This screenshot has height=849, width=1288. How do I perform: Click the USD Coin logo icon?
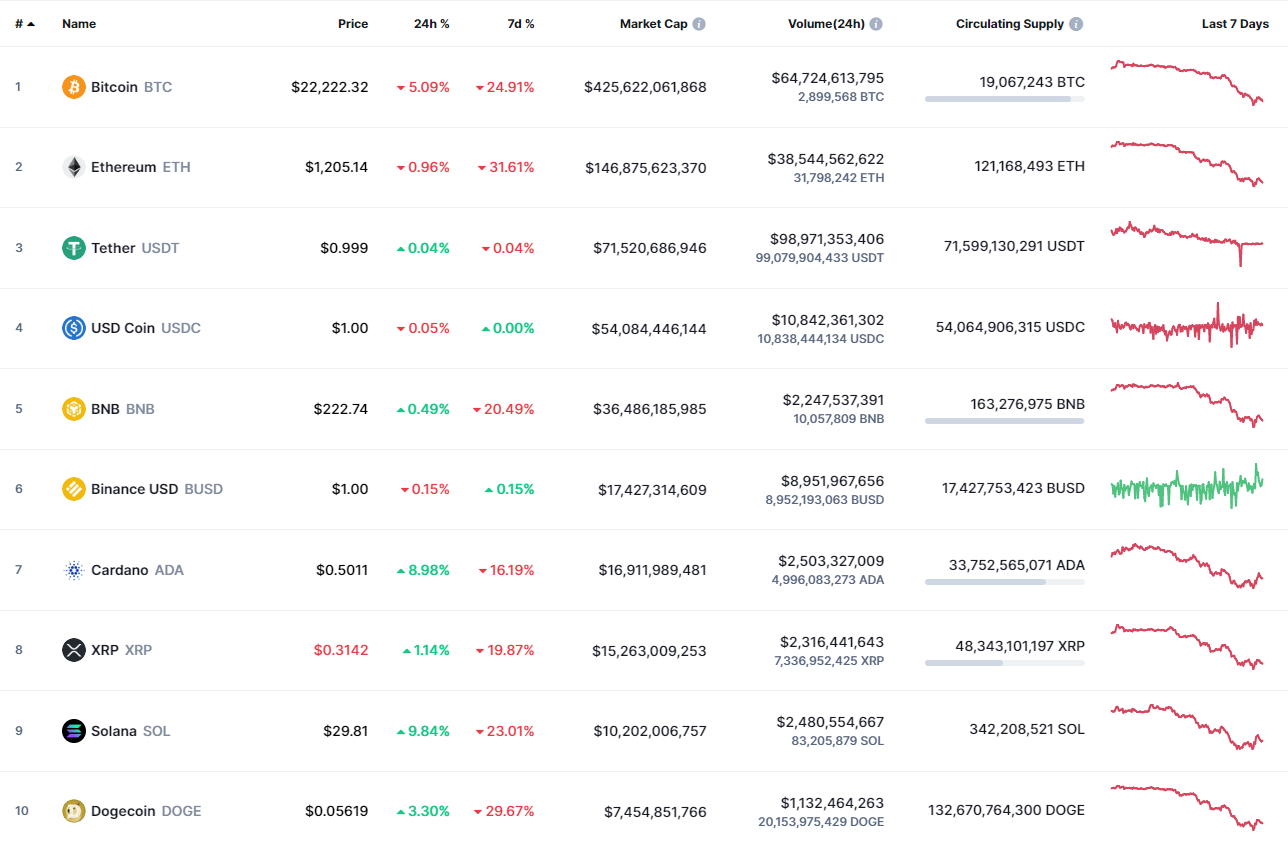point(74,328)
